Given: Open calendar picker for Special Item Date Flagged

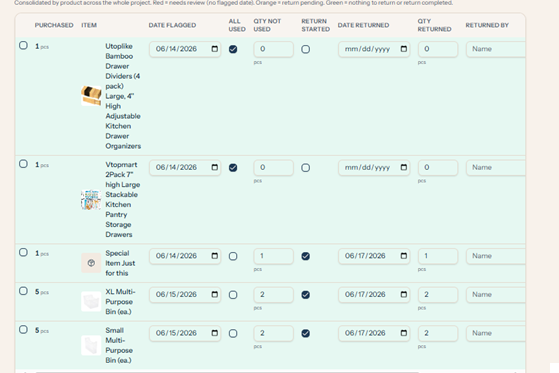Looking at the screenshot, I should click(x=215, y=256).
